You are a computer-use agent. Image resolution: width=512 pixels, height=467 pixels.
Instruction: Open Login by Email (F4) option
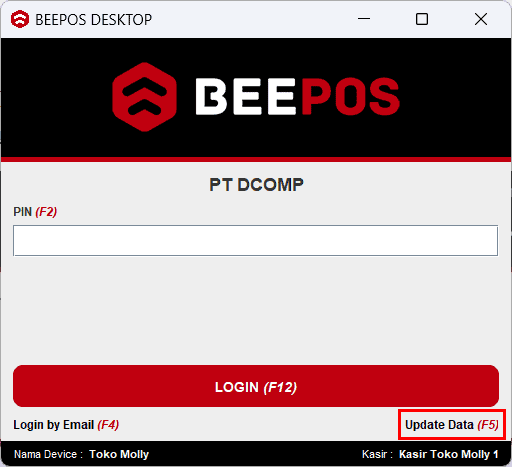click(66, 425)
